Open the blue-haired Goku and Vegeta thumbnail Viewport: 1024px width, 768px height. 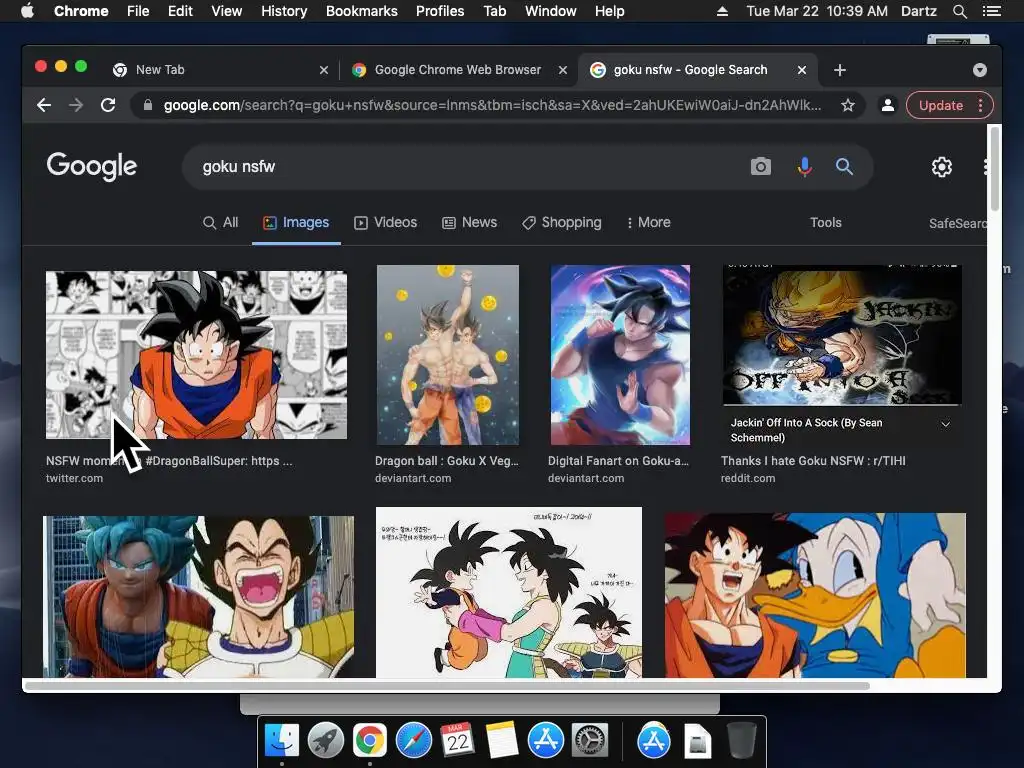199,597
